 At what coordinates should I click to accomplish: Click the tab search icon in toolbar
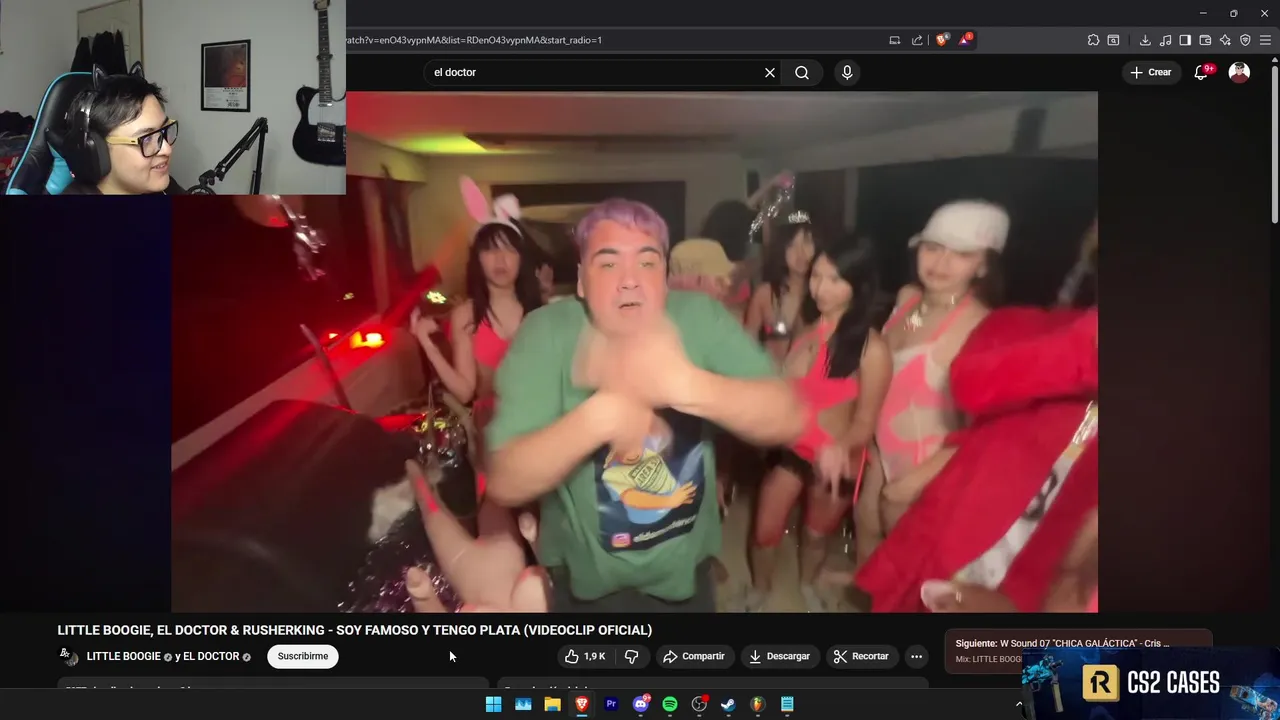point(1114,40)
